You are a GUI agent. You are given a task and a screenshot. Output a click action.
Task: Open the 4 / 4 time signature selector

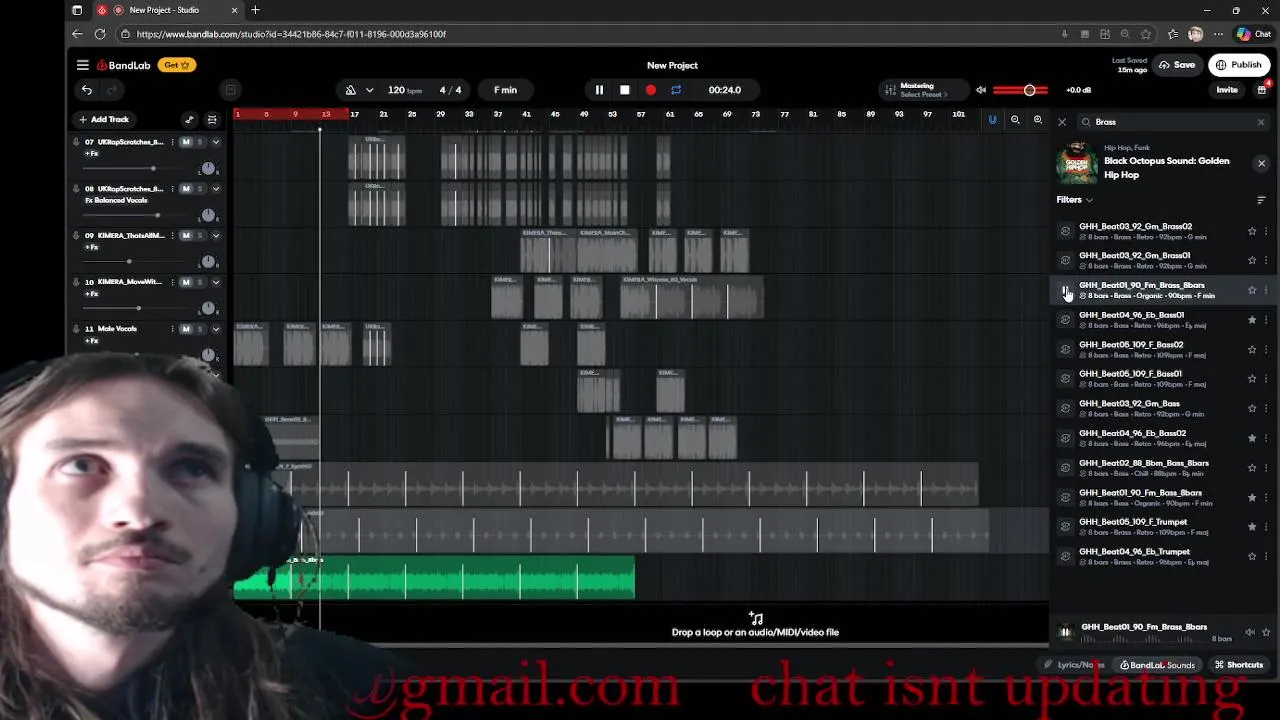(450, 90)
